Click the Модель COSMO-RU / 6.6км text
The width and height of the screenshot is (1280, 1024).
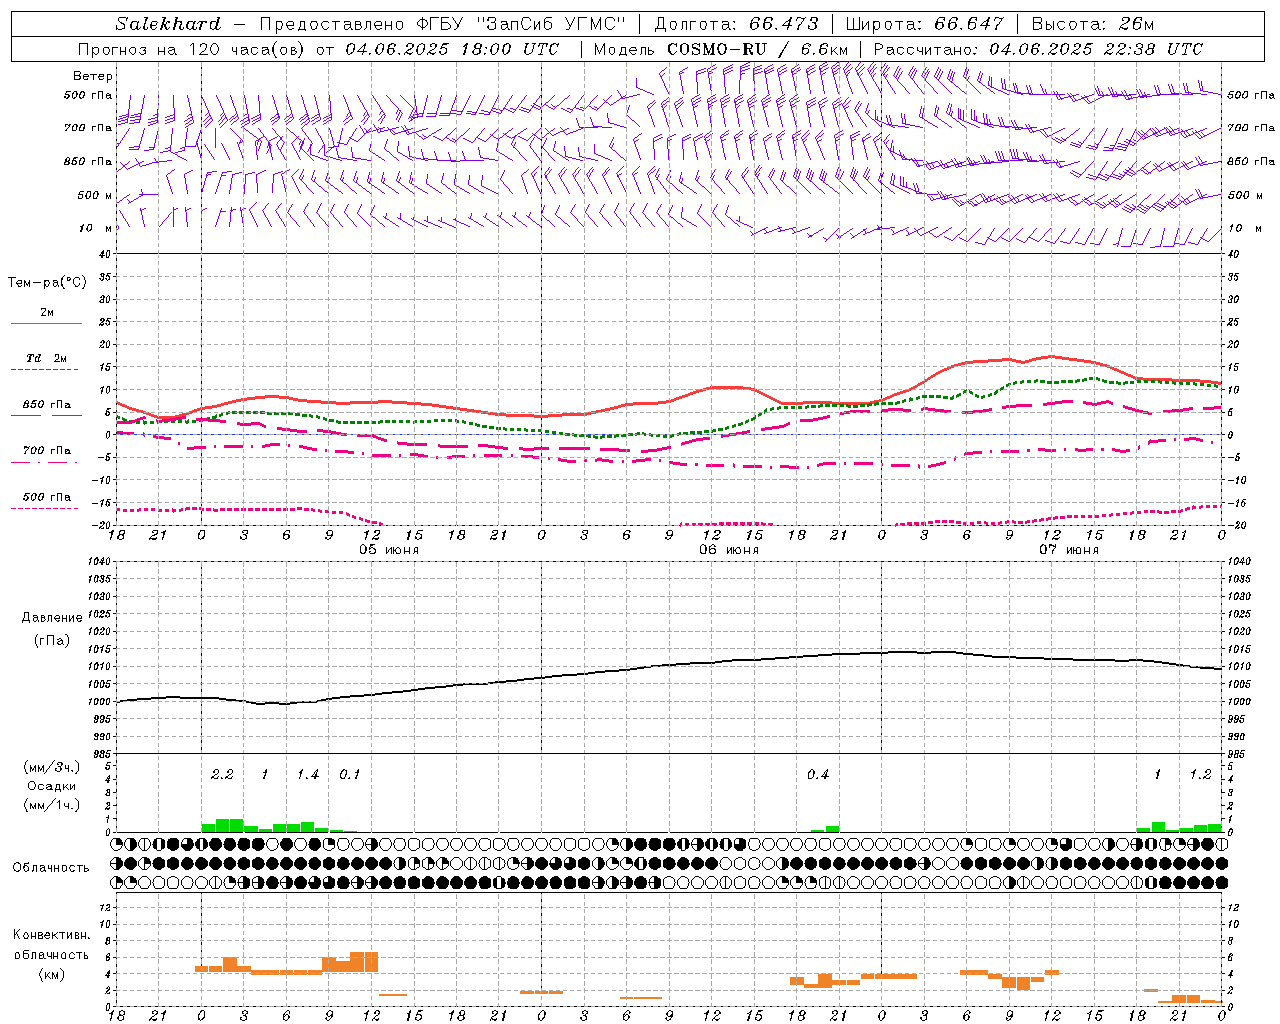click(x=721, y=49)
